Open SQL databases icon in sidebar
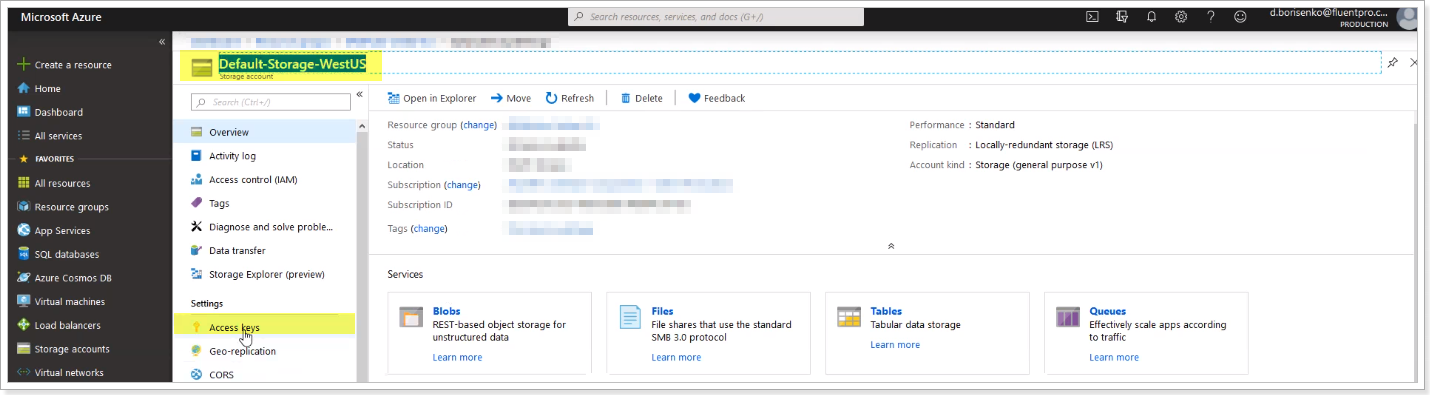The height and width of the screenshot is (395, 1430). click(24, 254)
